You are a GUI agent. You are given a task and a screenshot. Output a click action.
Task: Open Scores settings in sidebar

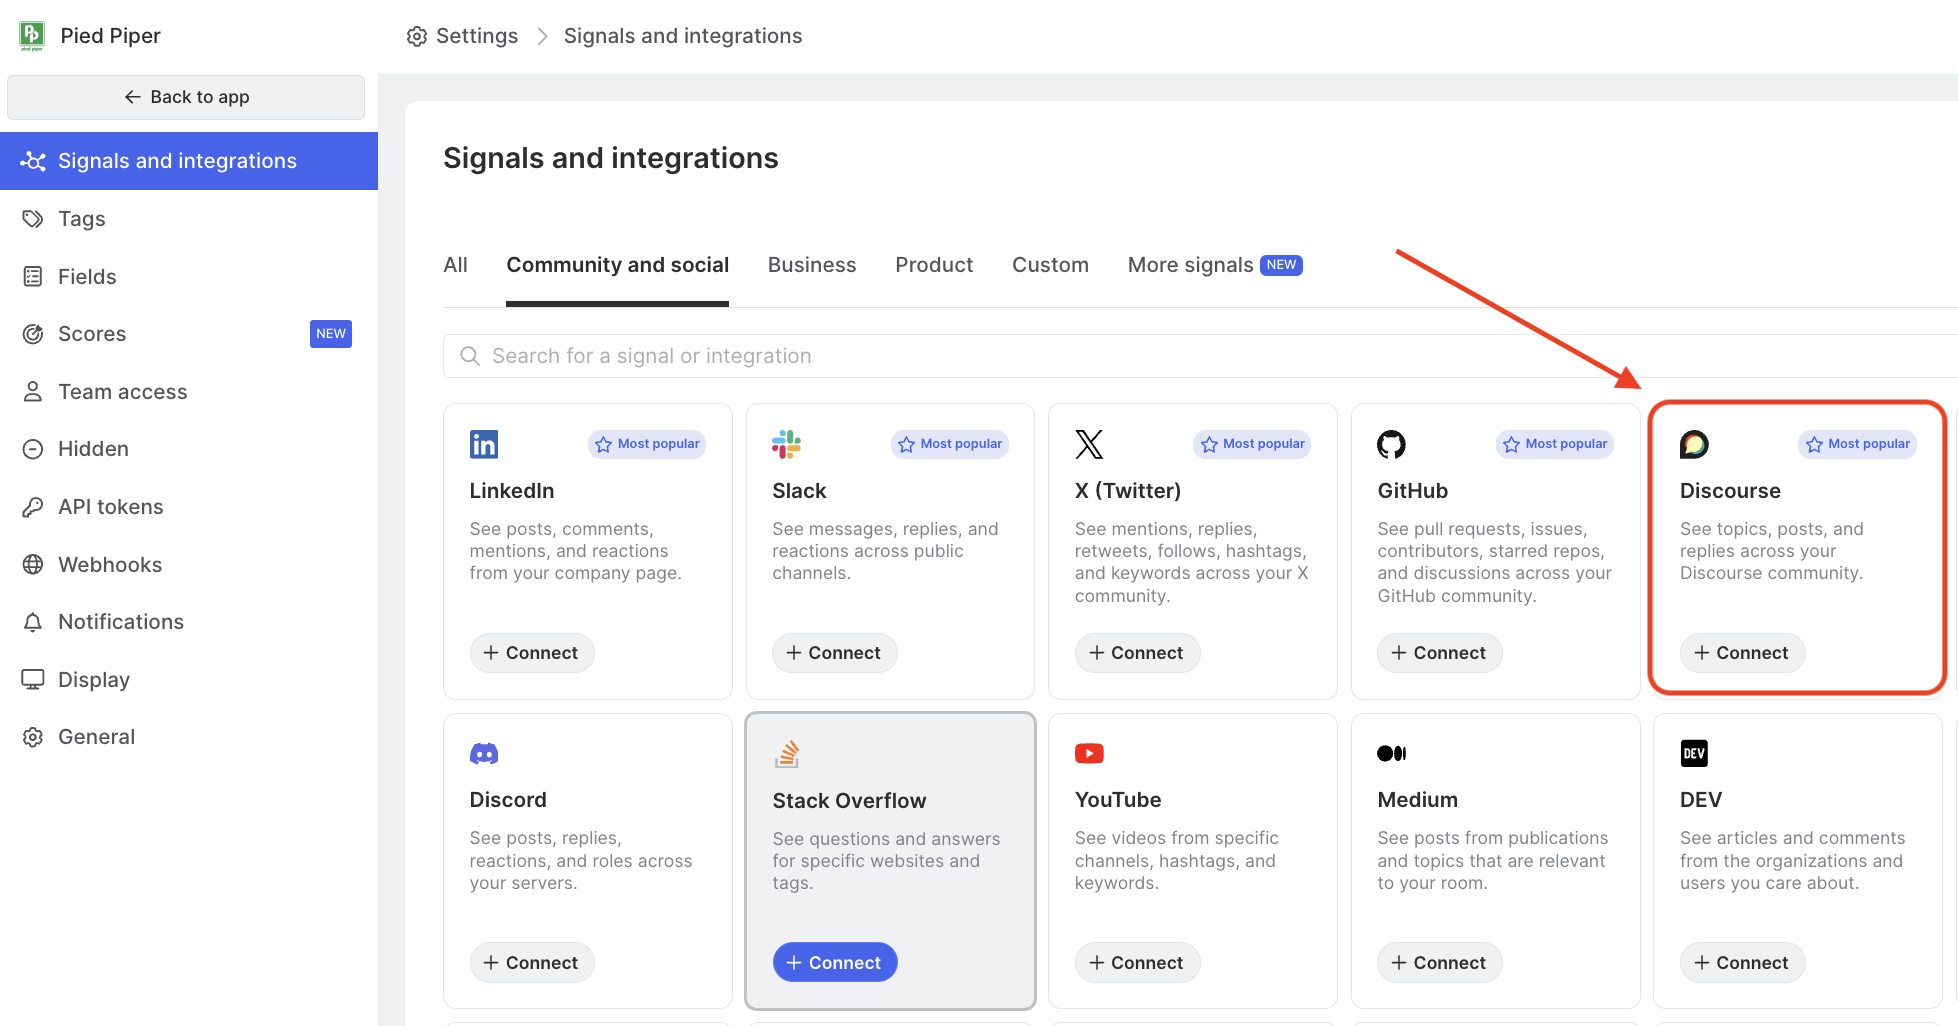pos(189,334)
